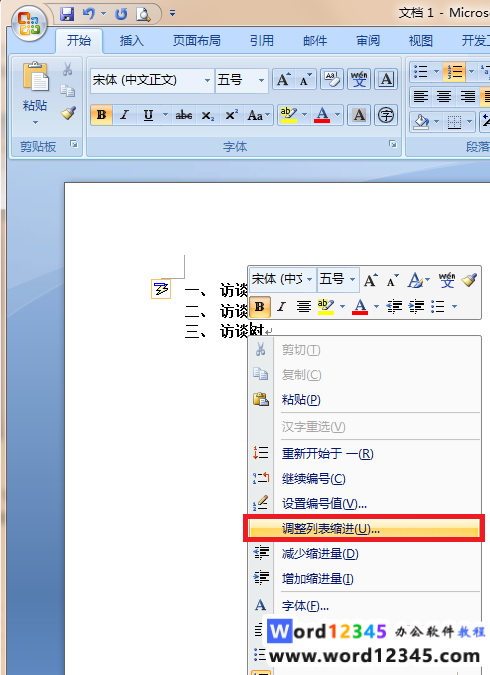This screenshot has width=490, height=675.
Task: Open the font group dialog launcher
Action: [393, 144]
